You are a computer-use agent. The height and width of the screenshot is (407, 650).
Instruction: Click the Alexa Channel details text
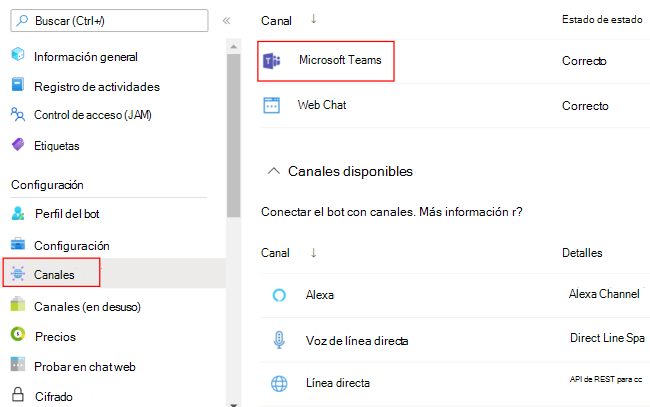tap(604, 294)
